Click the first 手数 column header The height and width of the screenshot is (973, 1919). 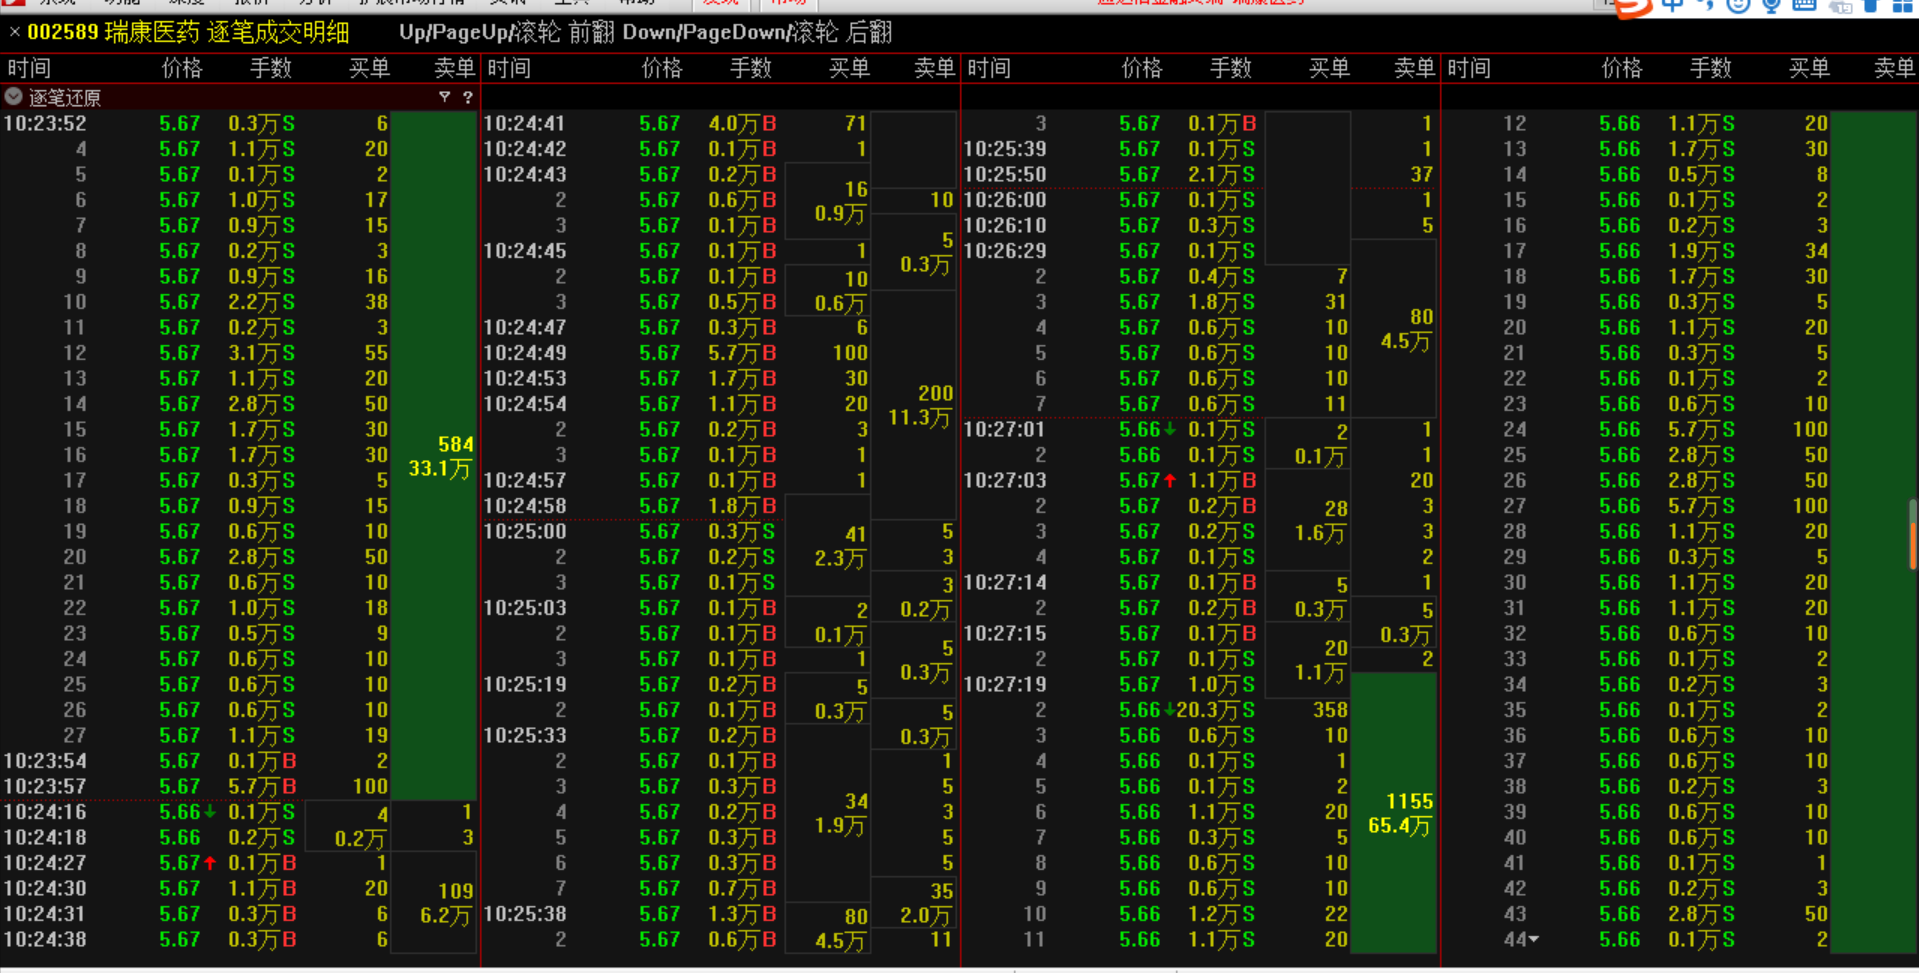(270, 68)
